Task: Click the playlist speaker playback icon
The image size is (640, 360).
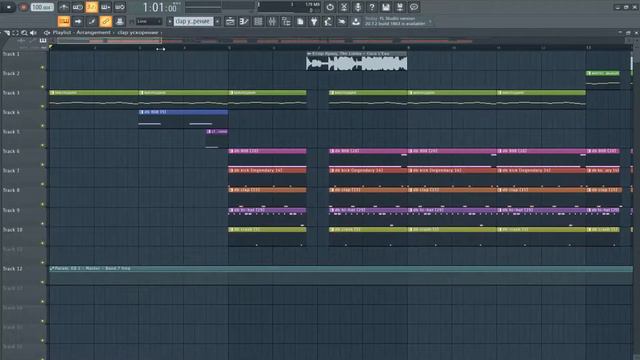Action: click(x=33, y=33)
